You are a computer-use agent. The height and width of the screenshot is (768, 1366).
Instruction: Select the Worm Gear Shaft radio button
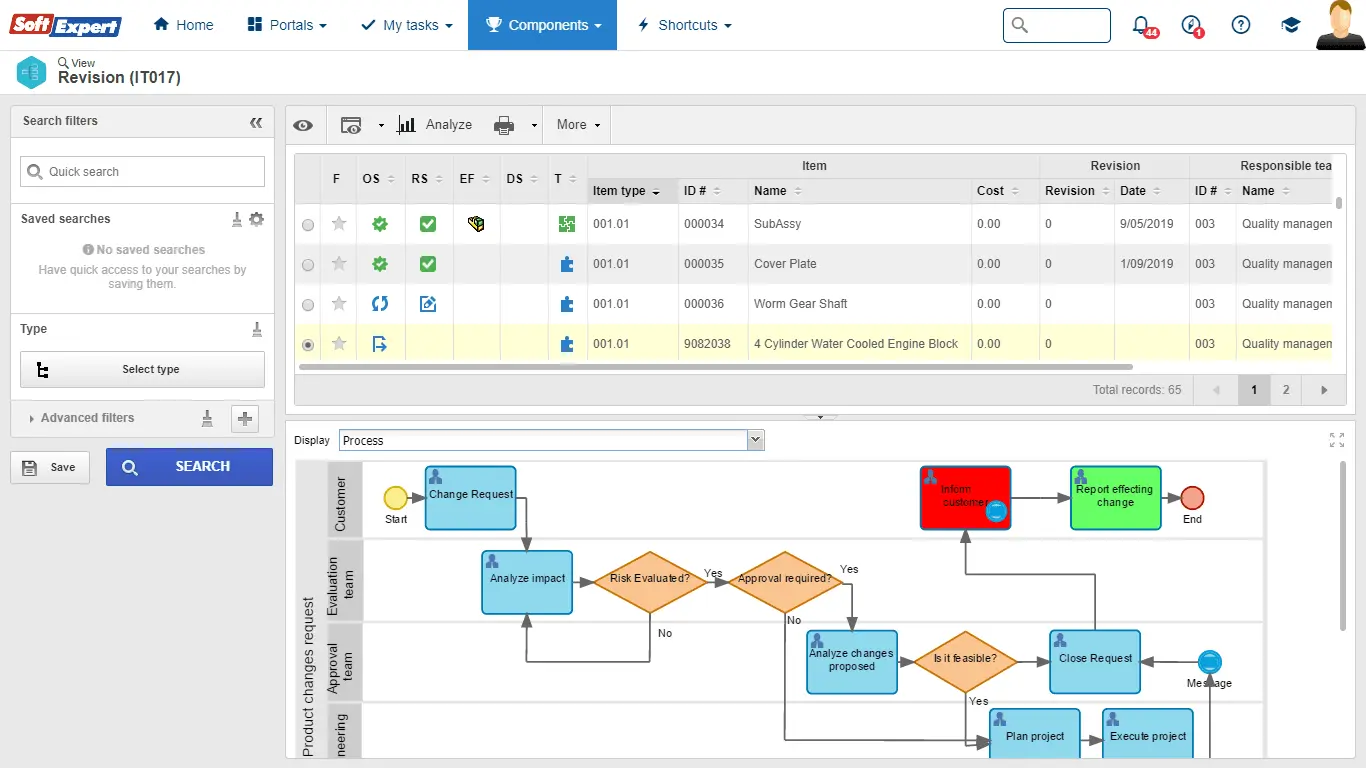308,305
